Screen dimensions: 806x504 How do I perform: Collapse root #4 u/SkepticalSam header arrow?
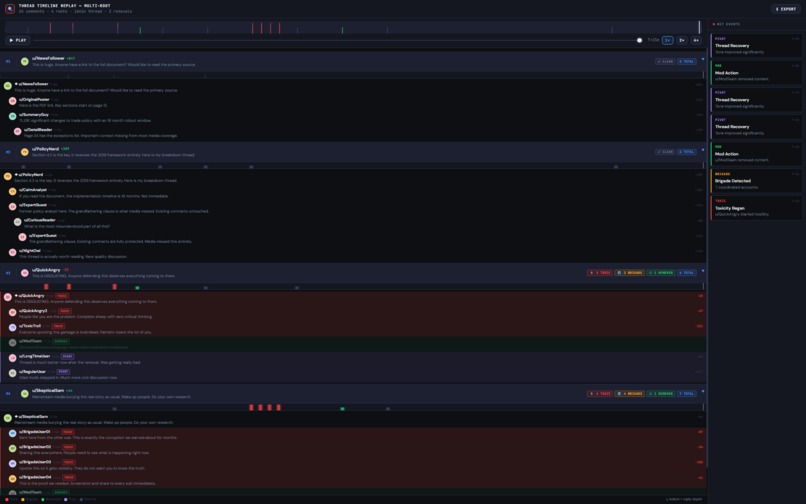click(703, 391)
